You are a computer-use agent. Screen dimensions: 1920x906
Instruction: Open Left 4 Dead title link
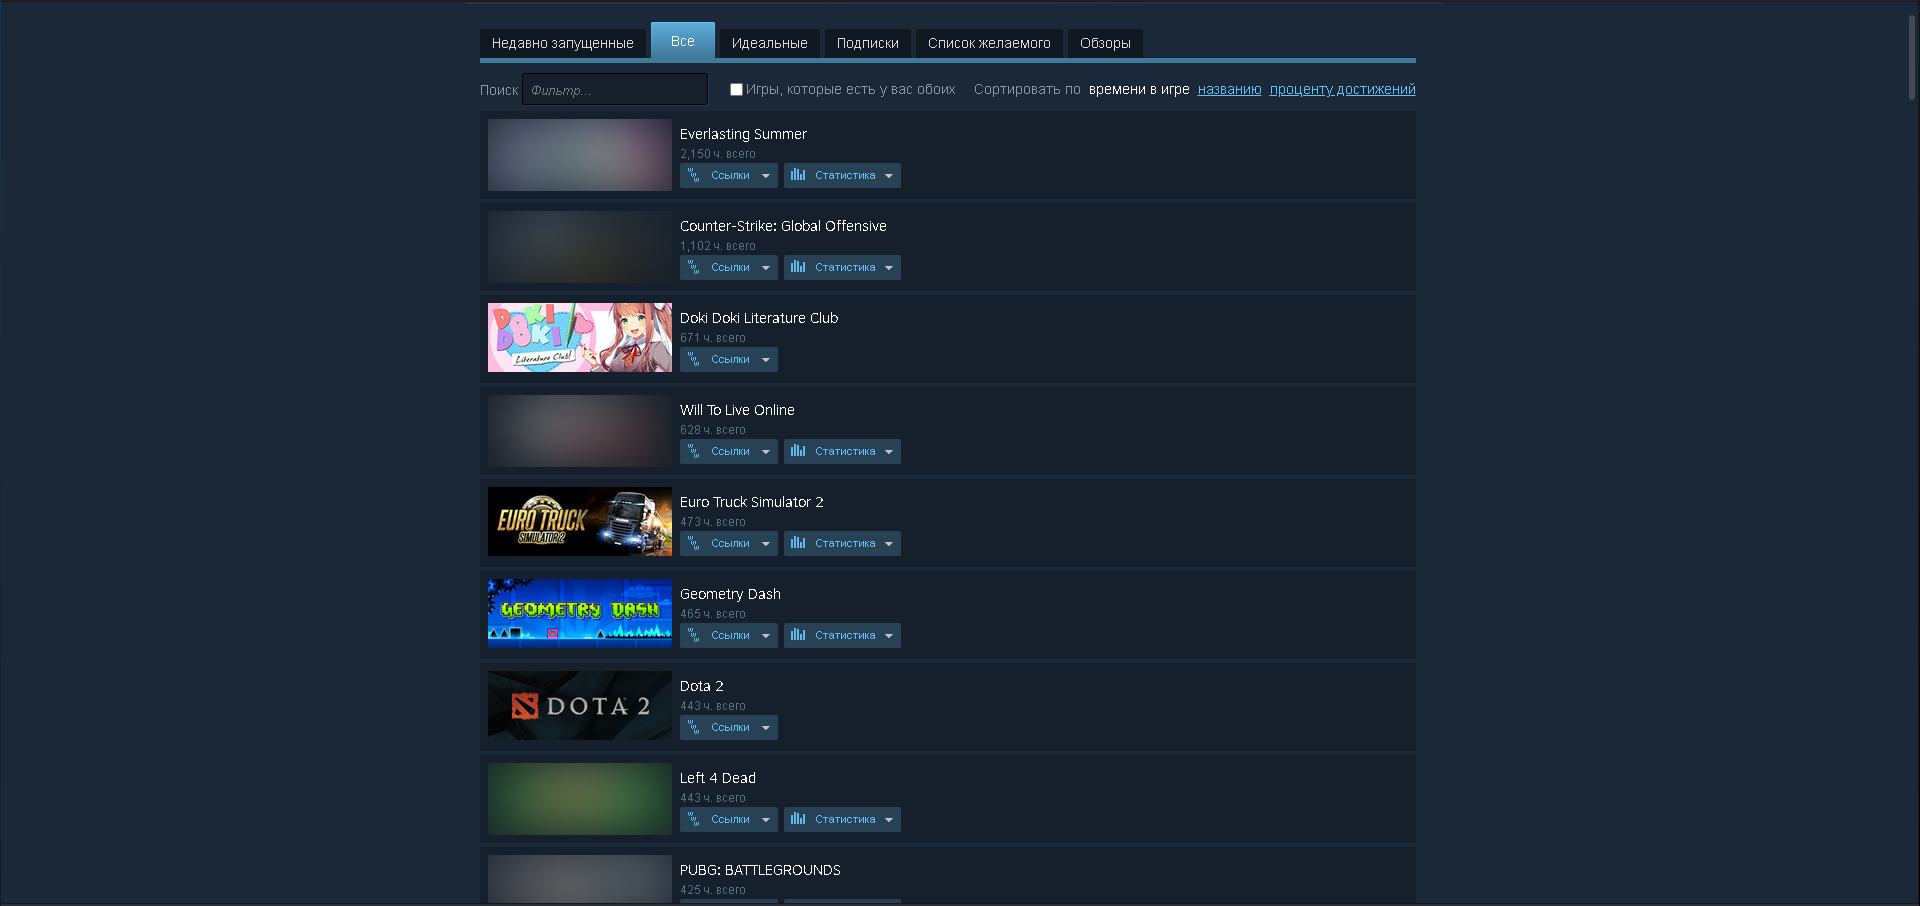click(718, 778)
